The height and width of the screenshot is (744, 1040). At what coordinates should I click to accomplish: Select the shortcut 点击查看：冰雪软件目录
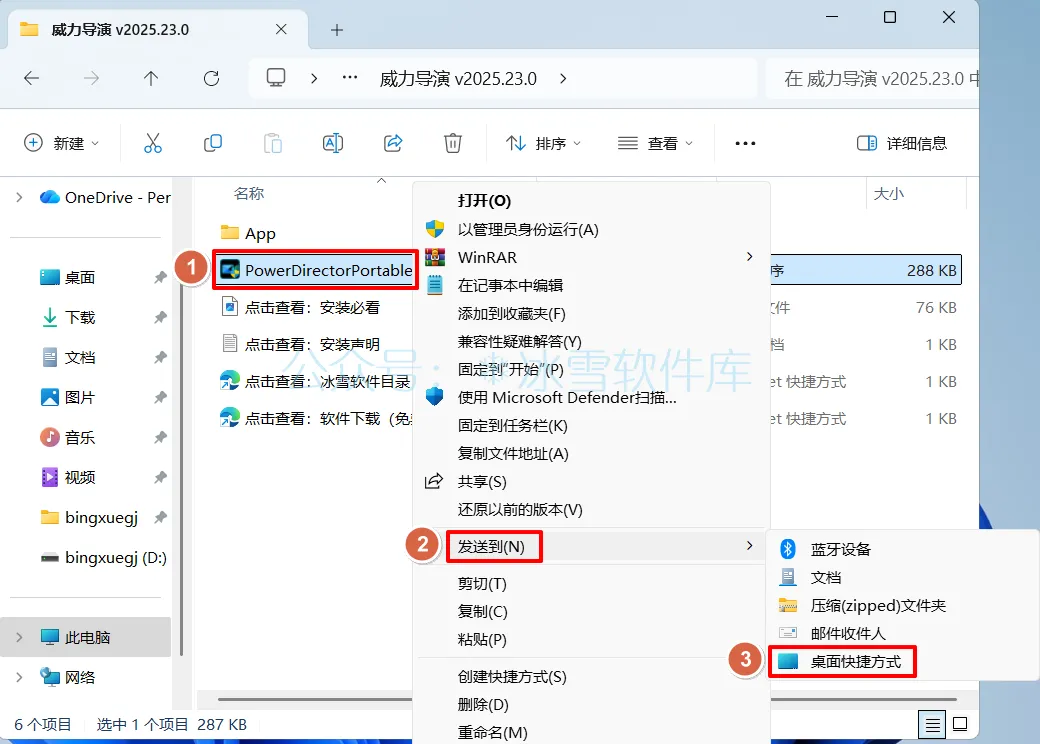tap(316, 381)
